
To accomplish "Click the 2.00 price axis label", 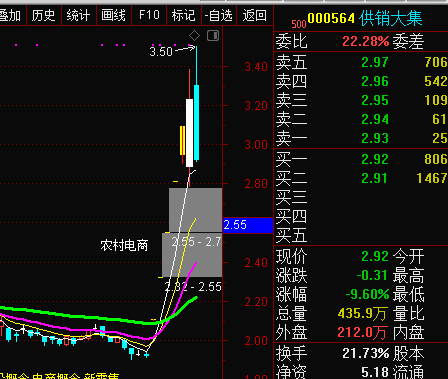I will (256, 341).
